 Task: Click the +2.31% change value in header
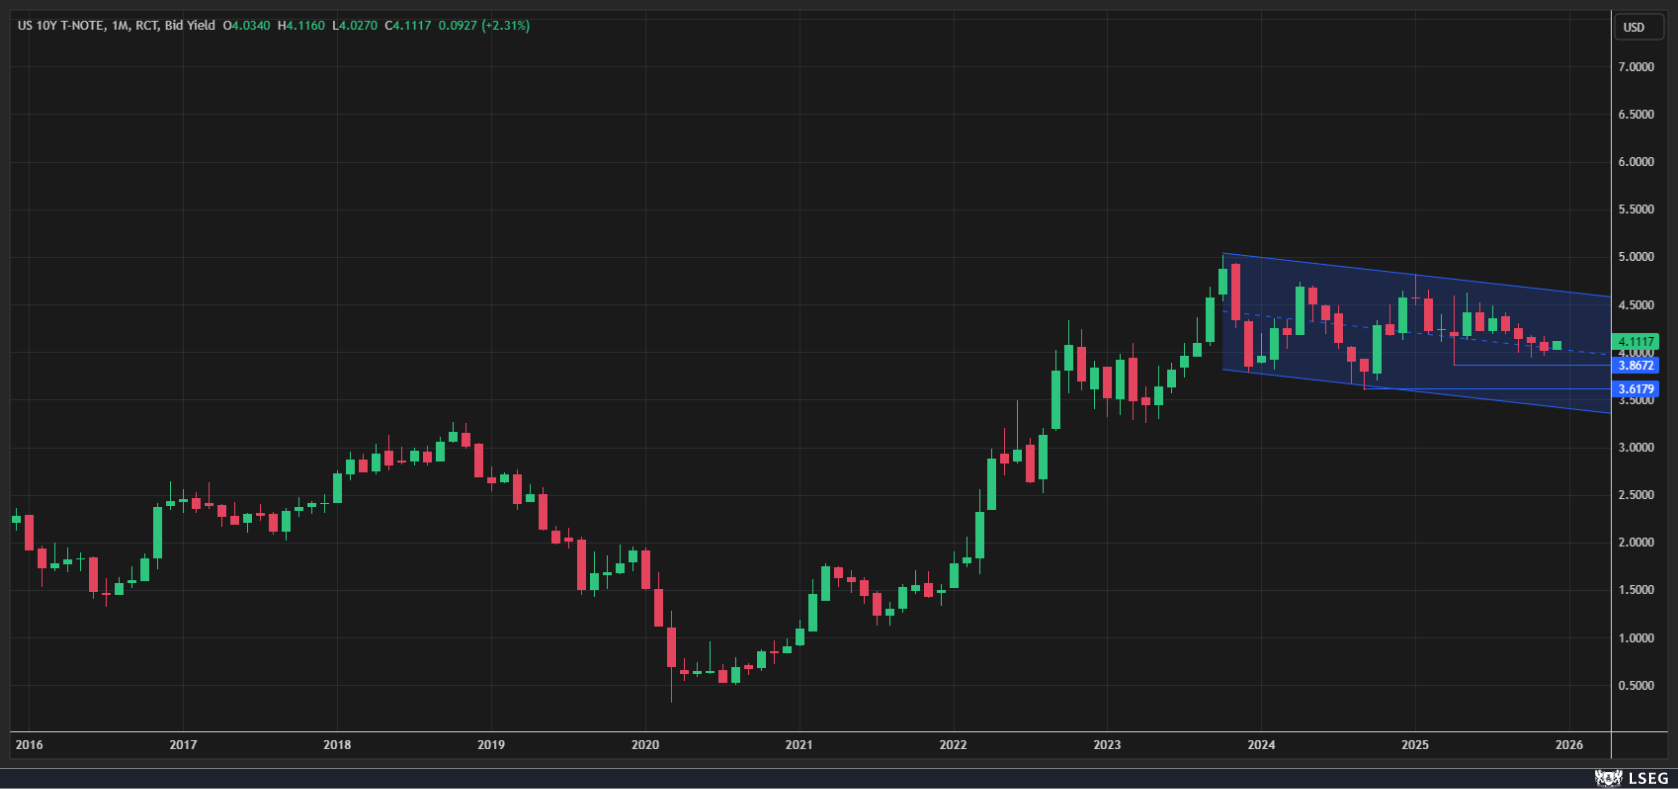point(505,25)
